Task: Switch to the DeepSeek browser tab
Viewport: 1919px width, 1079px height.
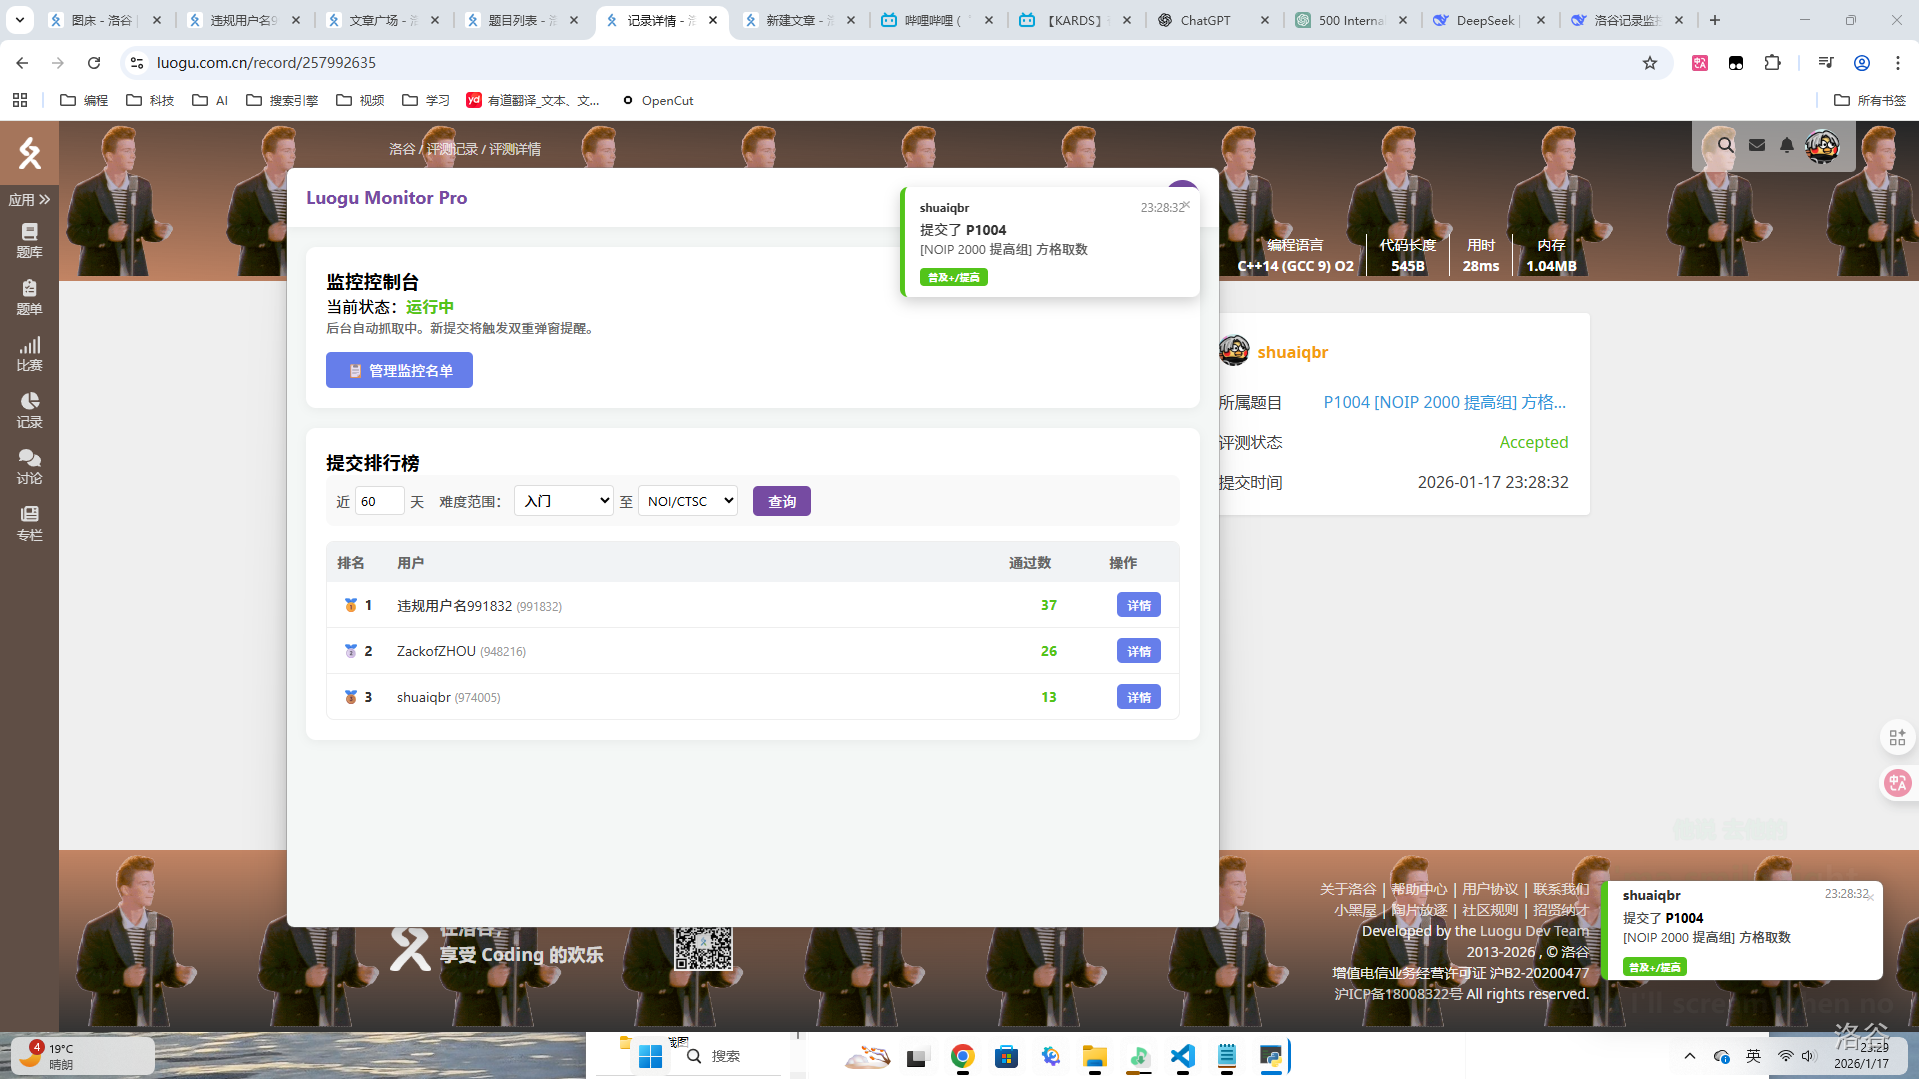Action: click(1484, 20)
